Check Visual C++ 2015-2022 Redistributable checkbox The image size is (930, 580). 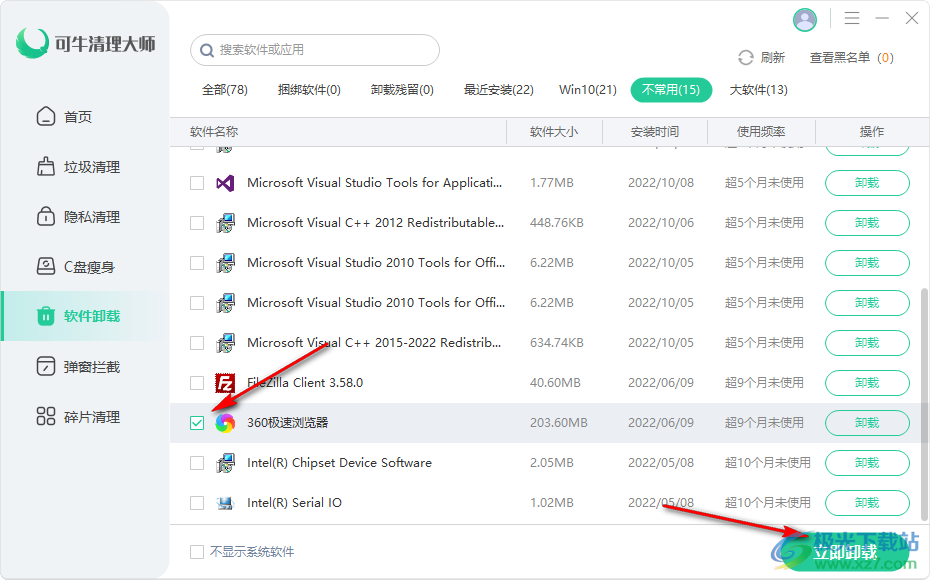(197, 343)
